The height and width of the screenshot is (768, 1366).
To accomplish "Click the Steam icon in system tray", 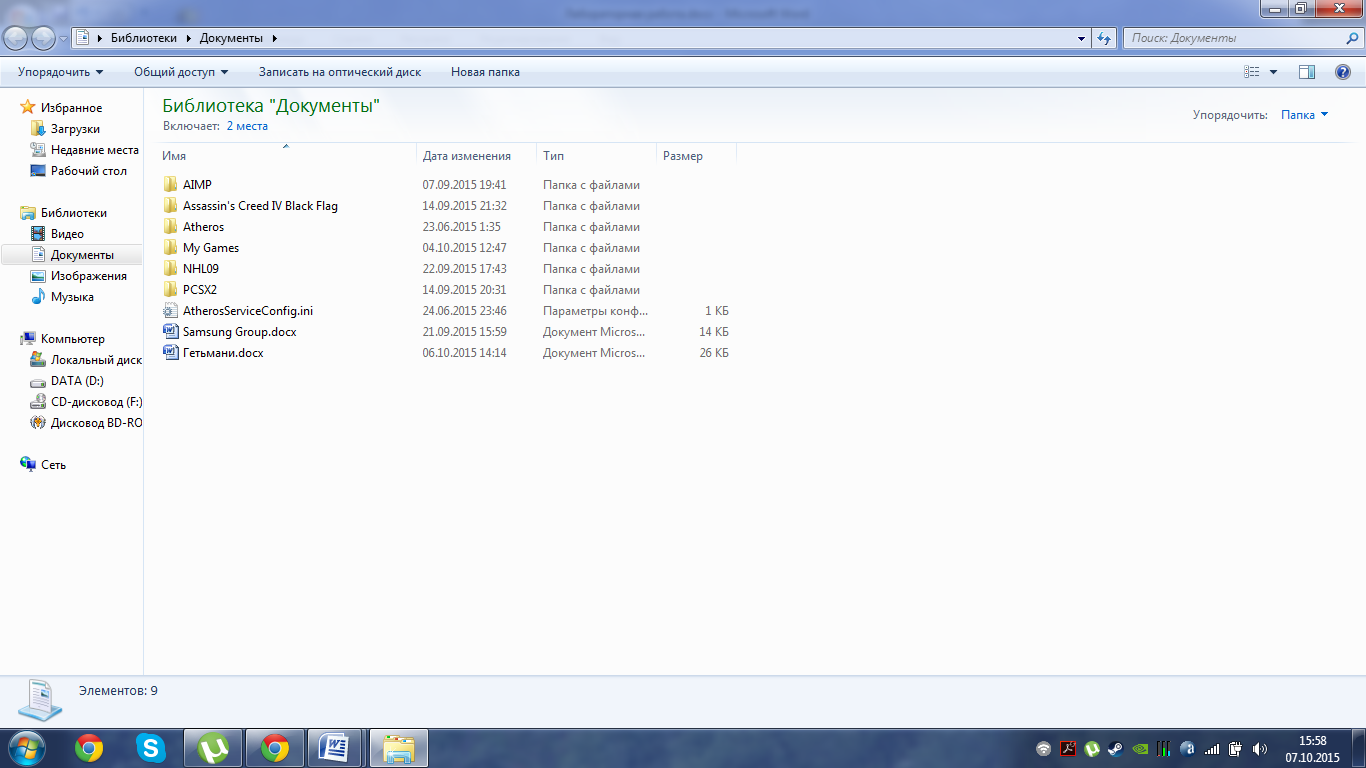I will [1115, 748].
